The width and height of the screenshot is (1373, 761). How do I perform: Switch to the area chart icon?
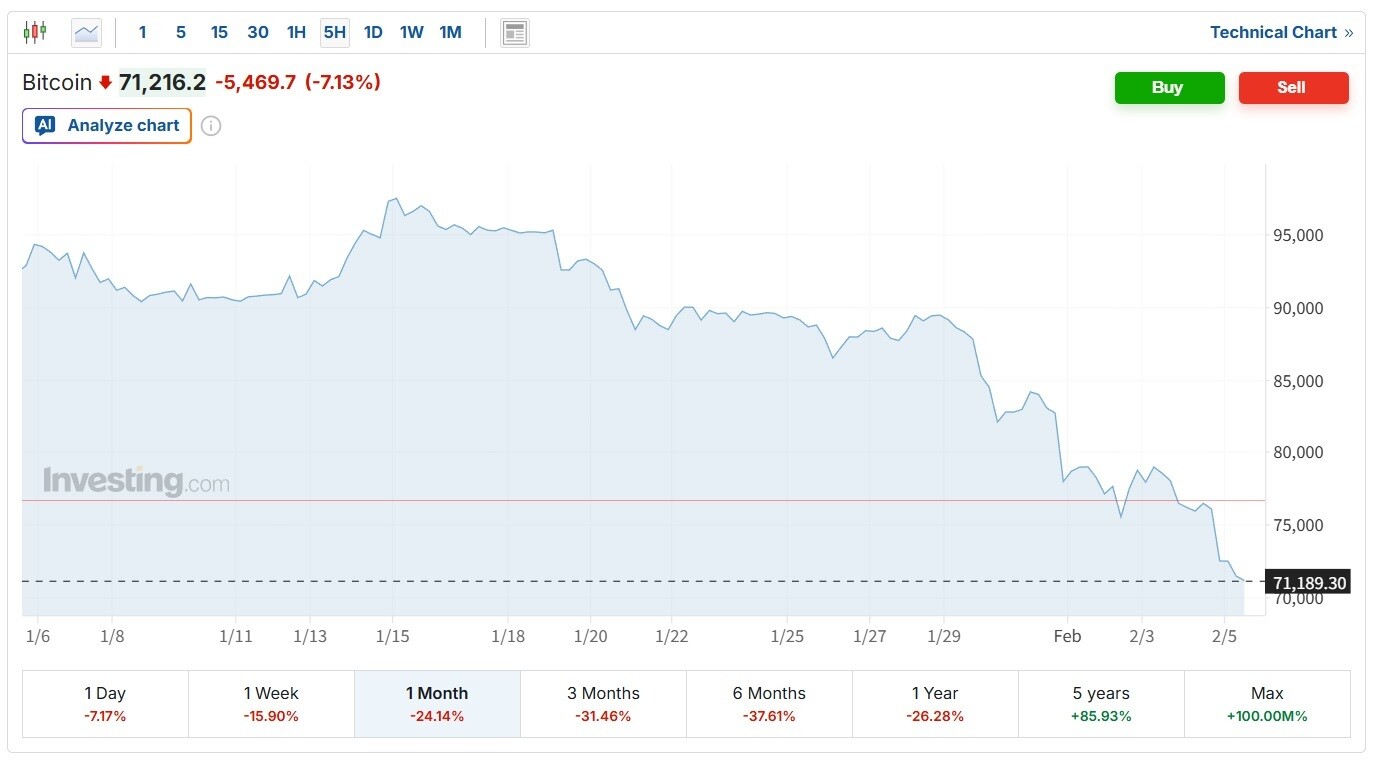coord(87,33)
